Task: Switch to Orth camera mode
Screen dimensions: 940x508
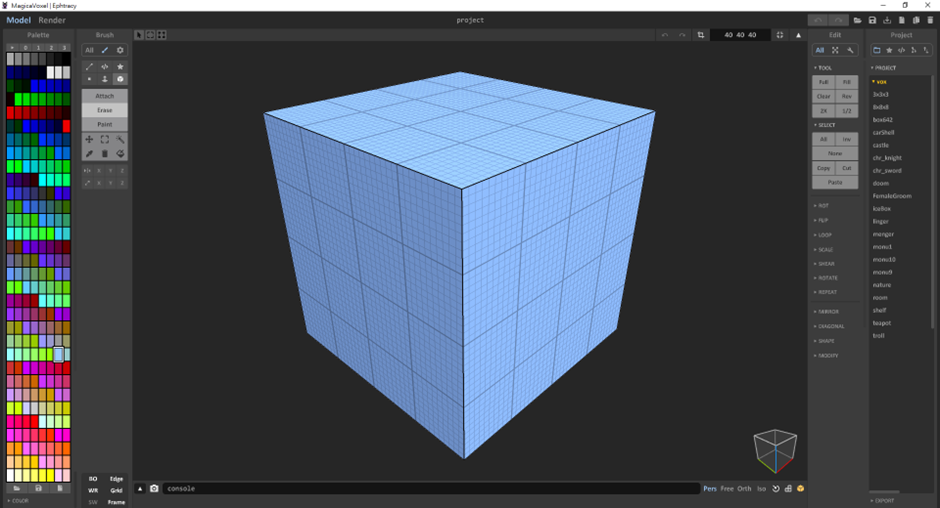Action: coord(744,489)
